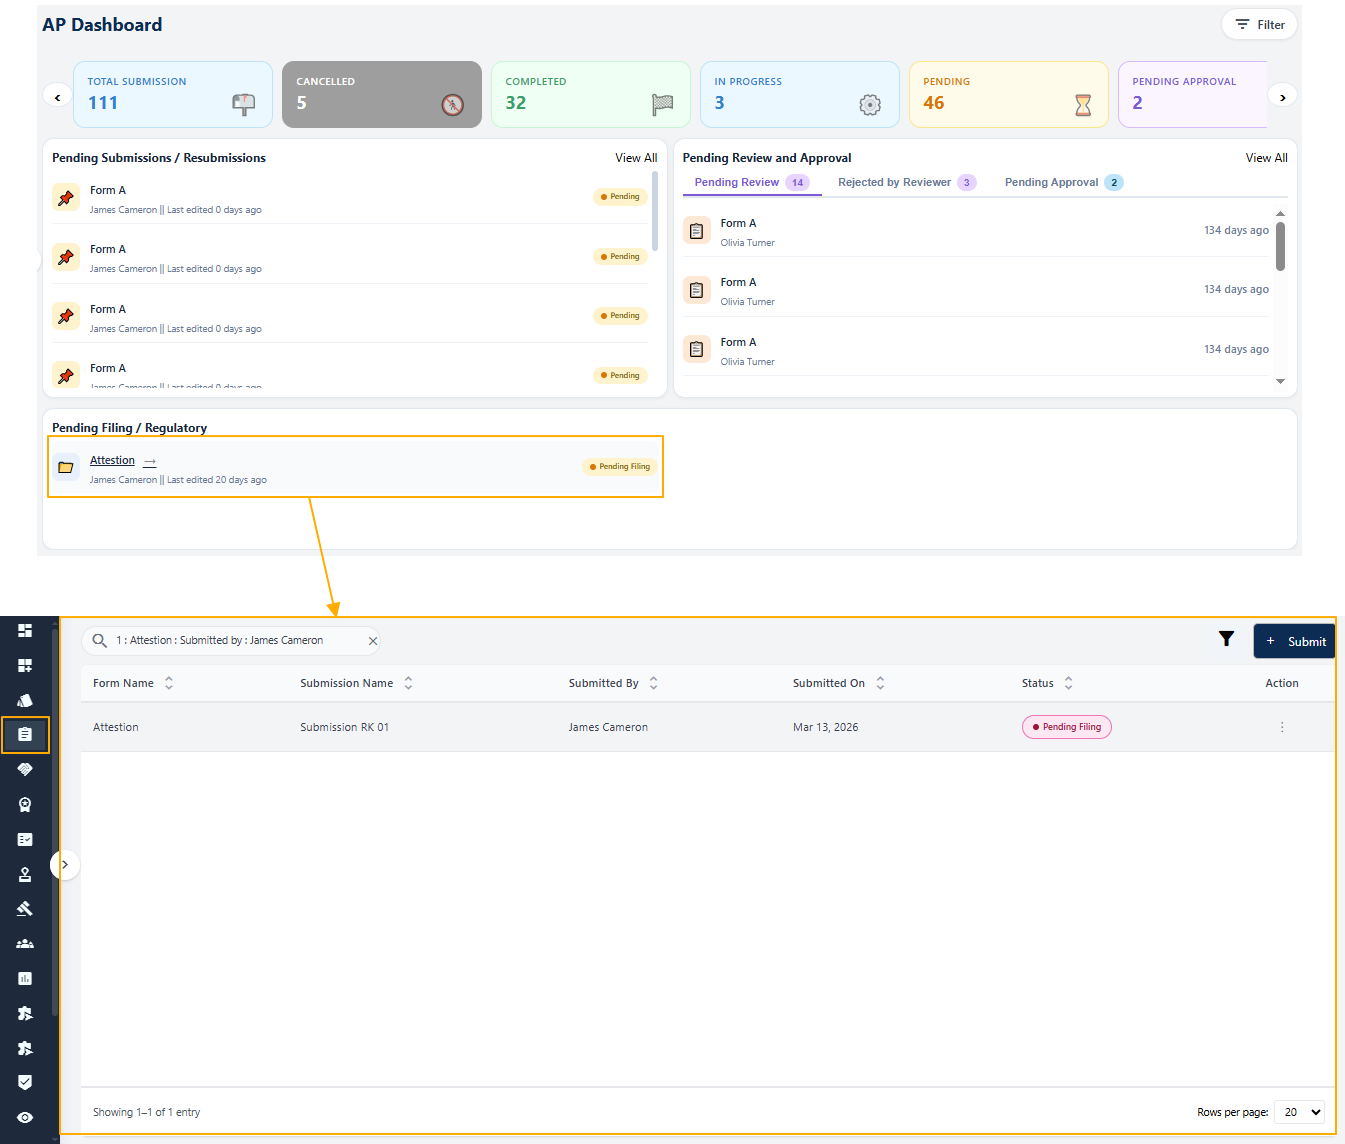Expand the sidebar with the chevron button
Screen dimensions: 1345x1144
(65, 864)
